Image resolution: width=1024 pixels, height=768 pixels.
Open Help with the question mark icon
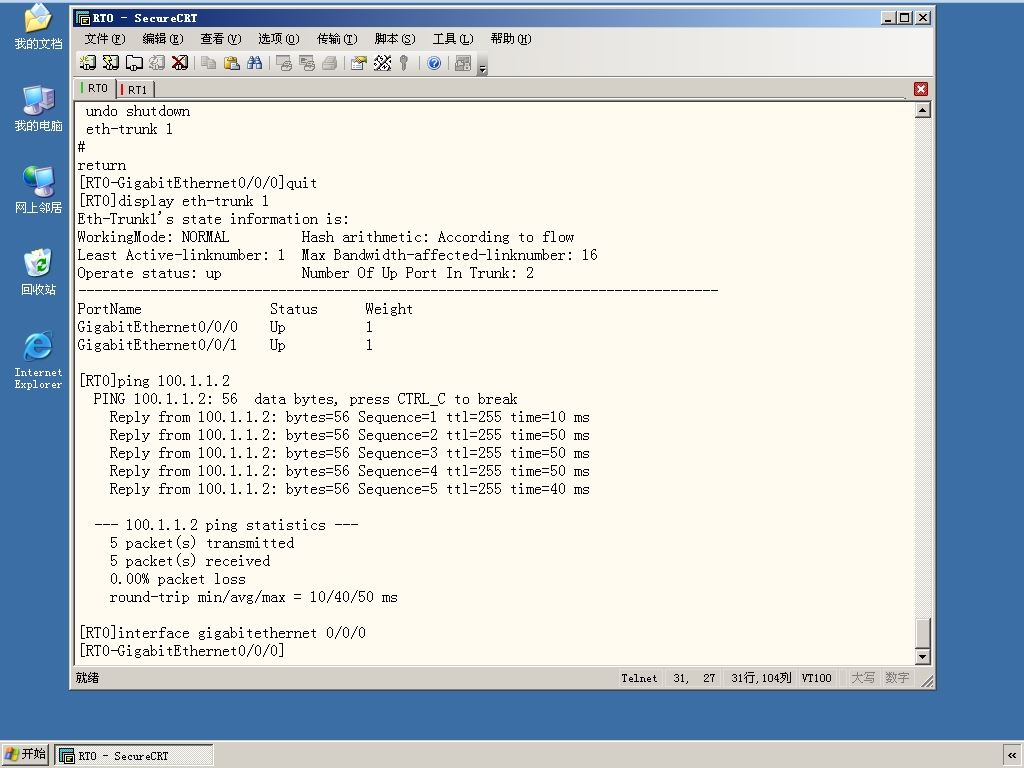pyautogui.click(x=434, y=63)
